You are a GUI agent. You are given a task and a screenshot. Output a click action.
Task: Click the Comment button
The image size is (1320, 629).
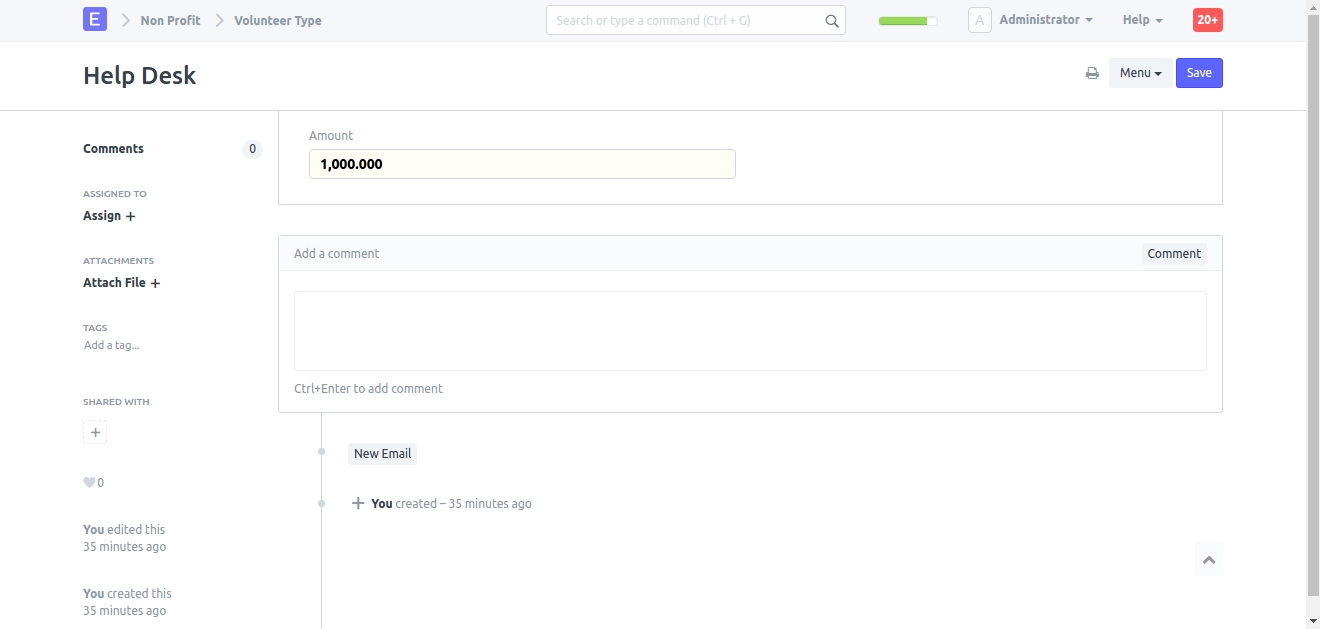pos(1173,254)
